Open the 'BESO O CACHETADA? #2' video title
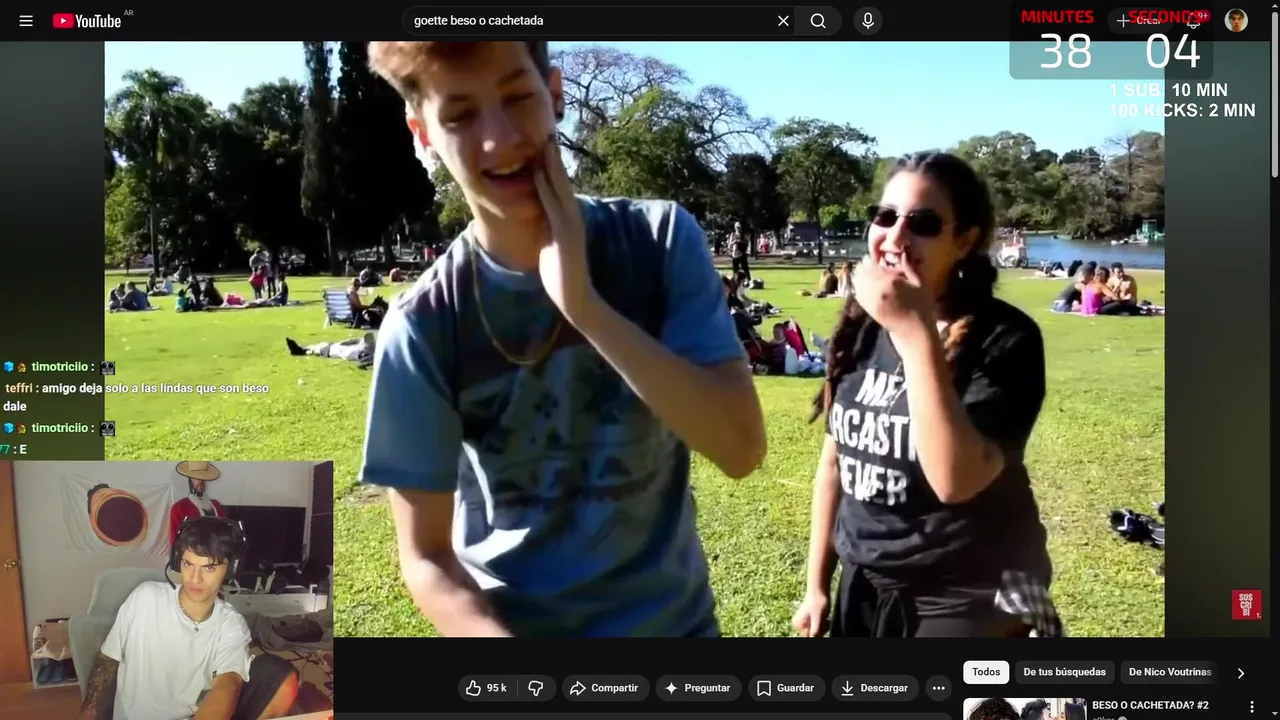The image size is (1280, 720). 1150,706
